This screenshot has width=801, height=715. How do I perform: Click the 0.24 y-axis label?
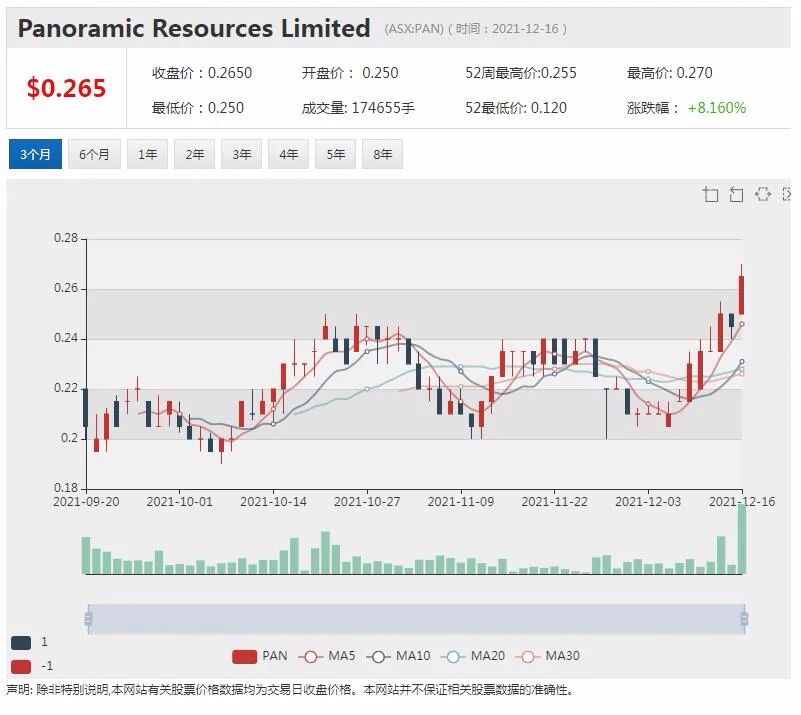click(x=66, y=338)
